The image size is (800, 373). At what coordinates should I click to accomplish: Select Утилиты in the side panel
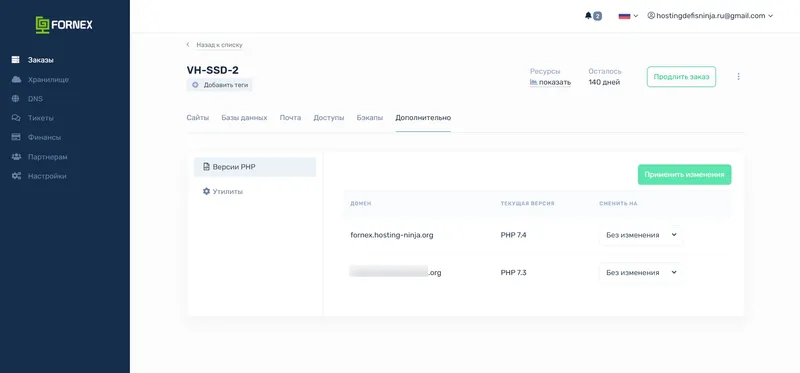point(255,191)
